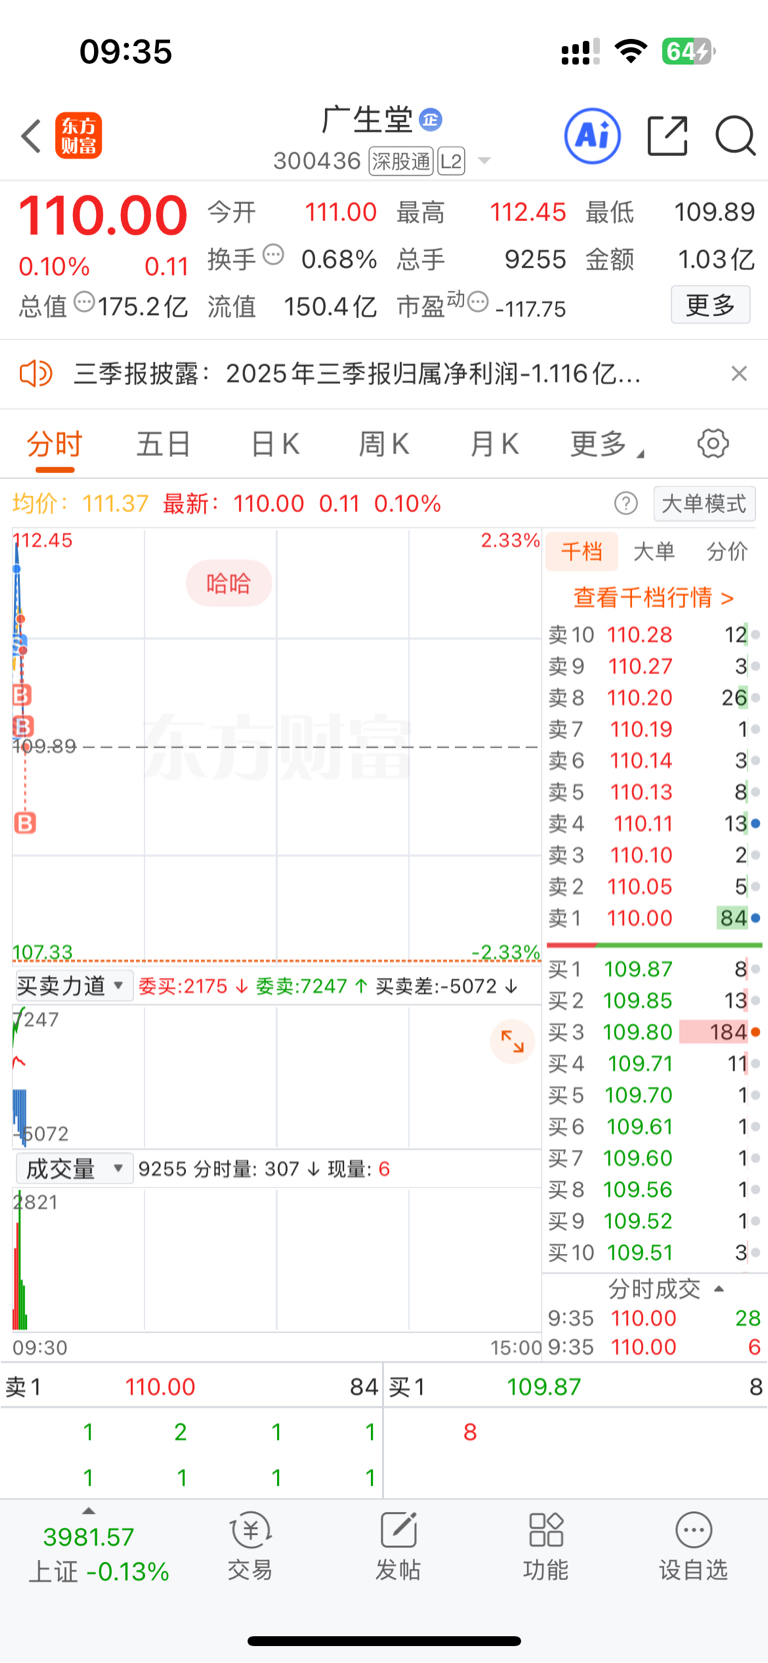Open the search magnifier icon
The height and width of the screenshot is (1663, 768).
[x=735, y=135]
